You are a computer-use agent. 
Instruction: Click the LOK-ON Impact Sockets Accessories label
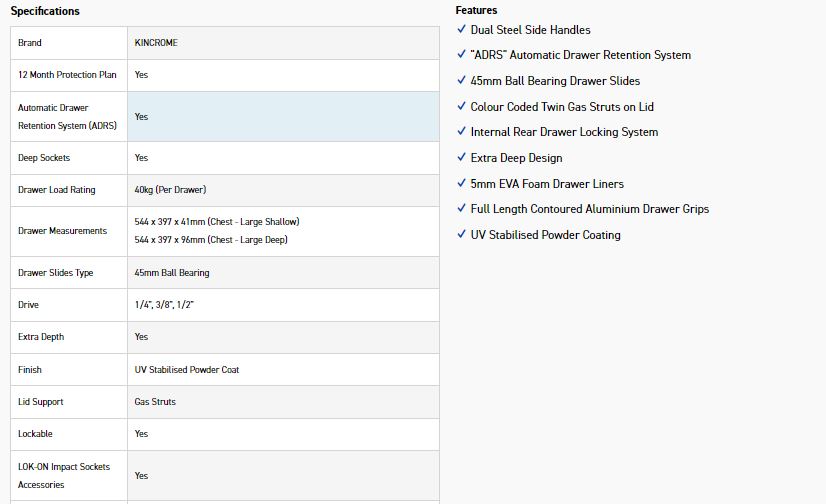click(x=64, y=476)
